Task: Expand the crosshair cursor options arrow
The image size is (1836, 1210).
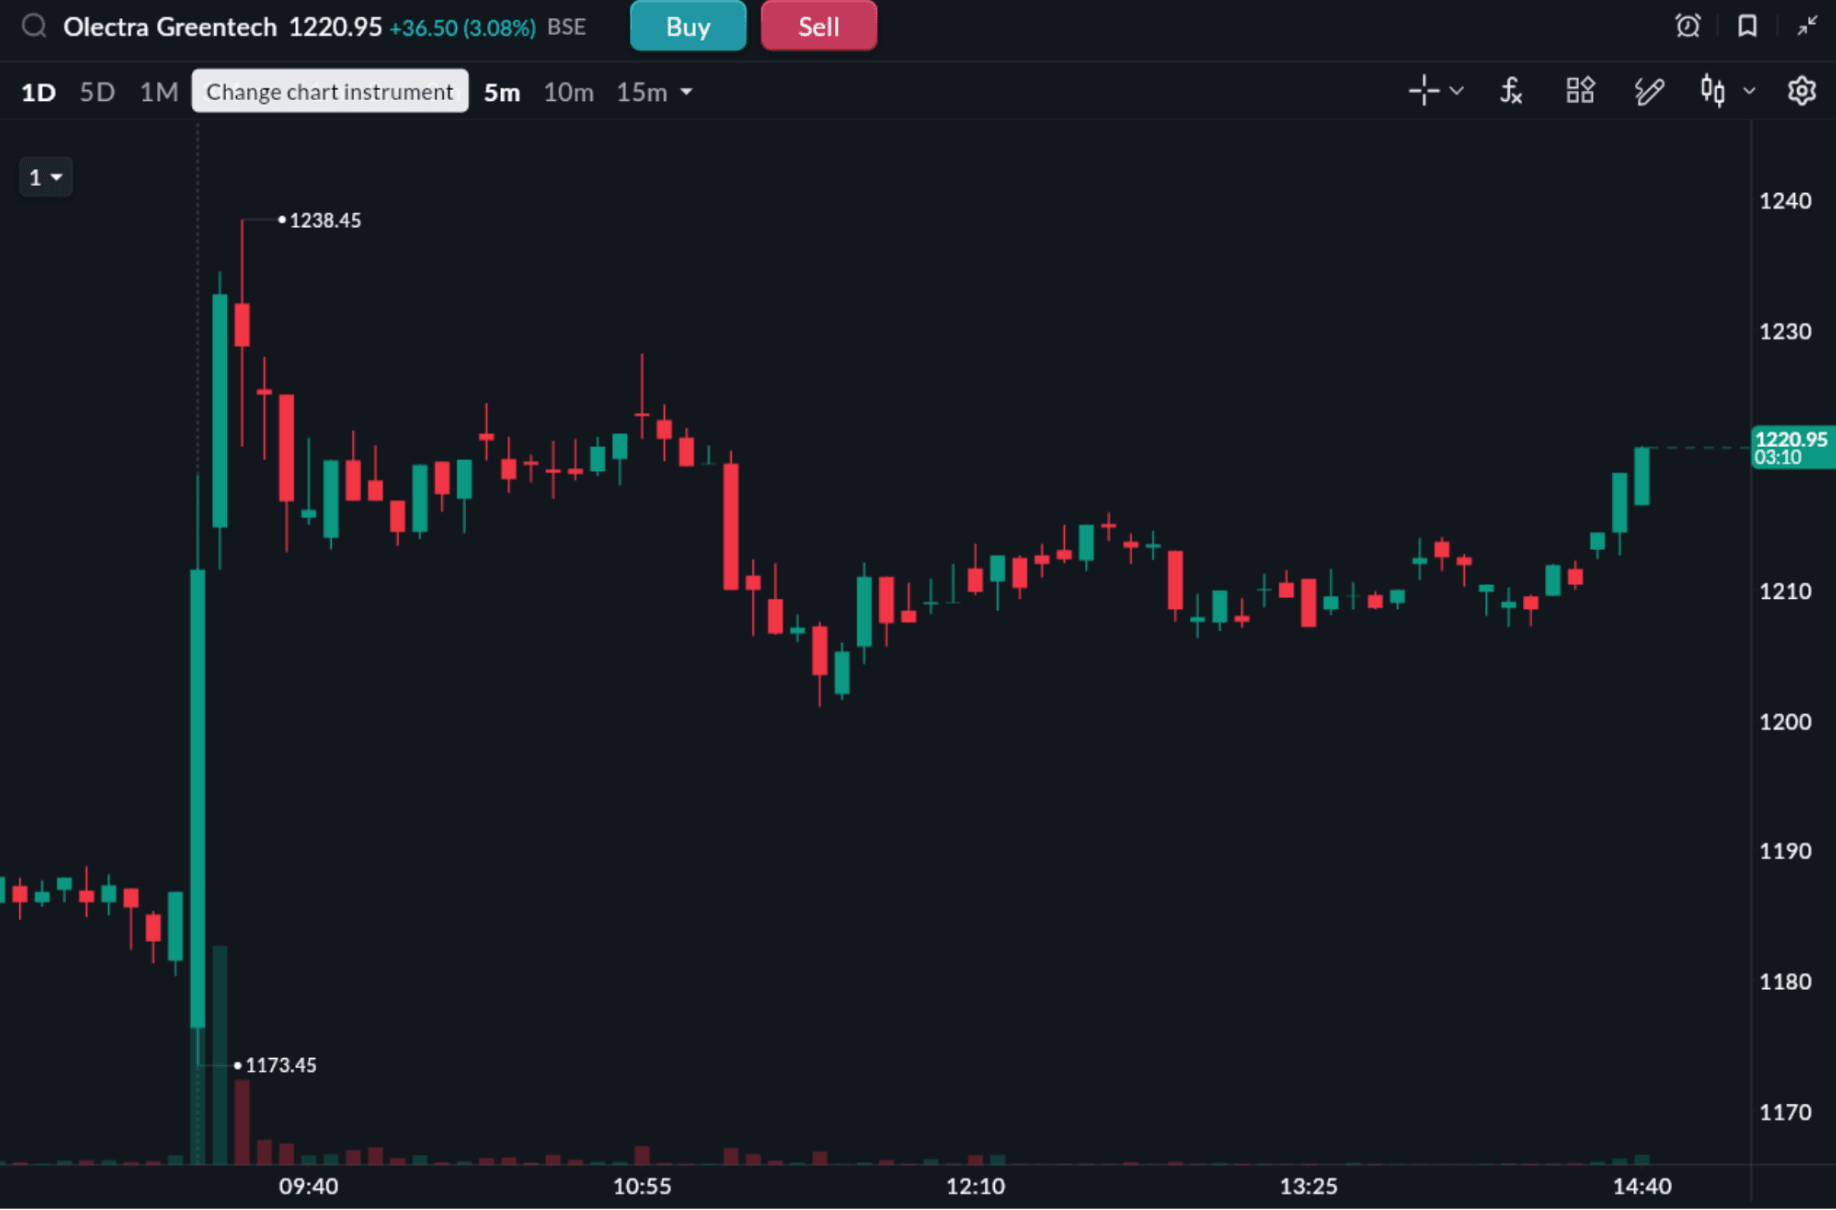Action: tap(1457, 91)
